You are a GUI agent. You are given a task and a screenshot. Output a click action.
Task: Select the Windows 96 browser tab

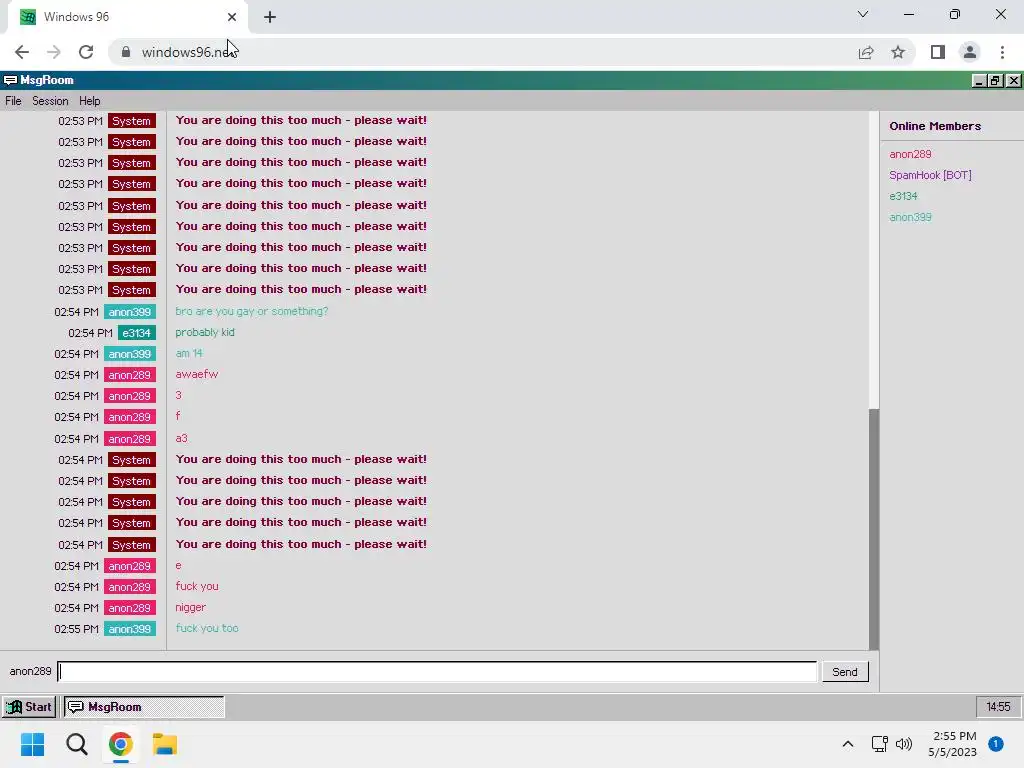pos(128,17)
